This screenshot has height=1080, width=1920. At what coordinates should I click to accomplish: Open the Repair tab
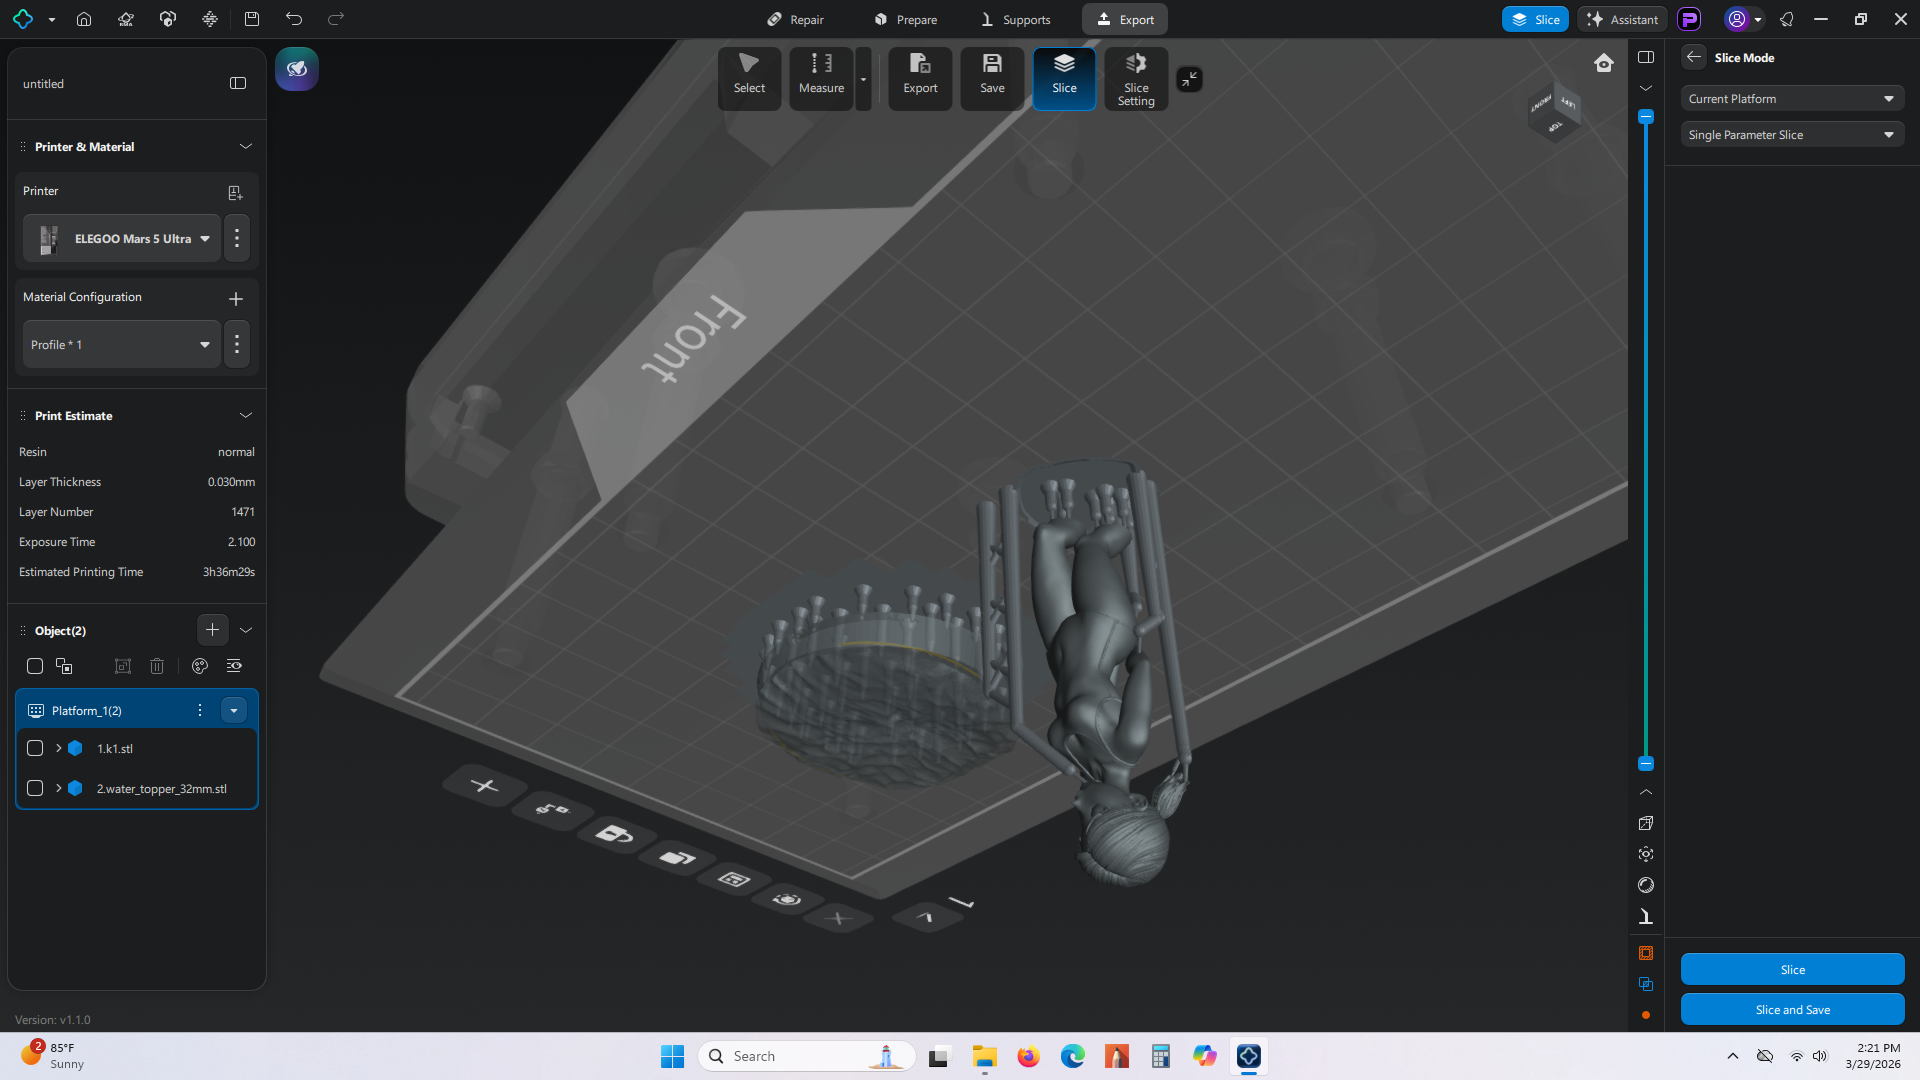tap(795, 19)
